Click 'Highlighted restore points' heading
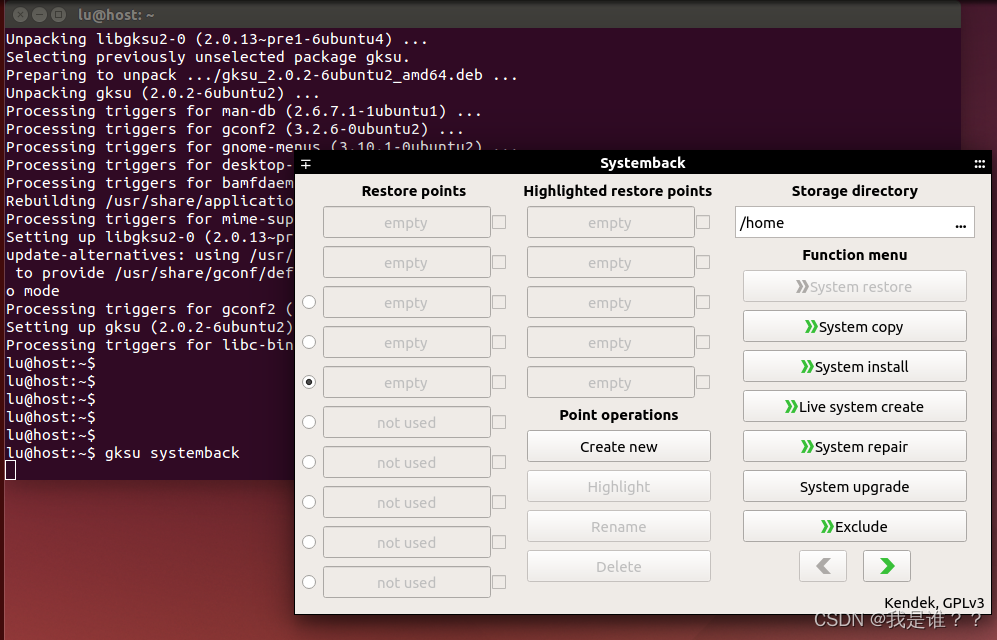 coord(617,191)
